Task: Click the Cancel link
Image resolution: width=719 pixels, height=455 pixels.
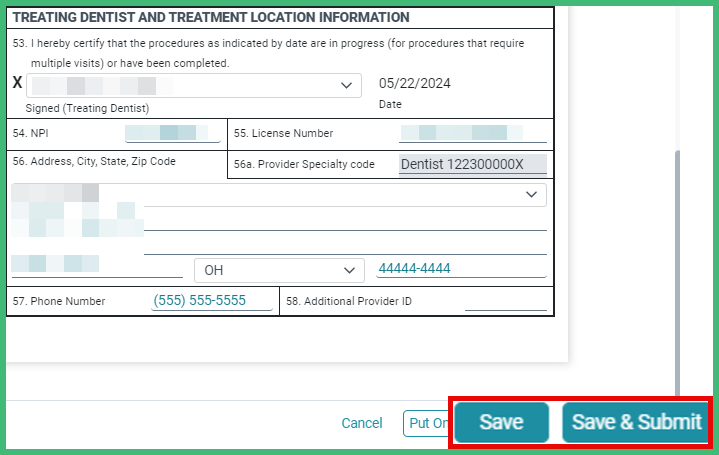Action: 362,423
